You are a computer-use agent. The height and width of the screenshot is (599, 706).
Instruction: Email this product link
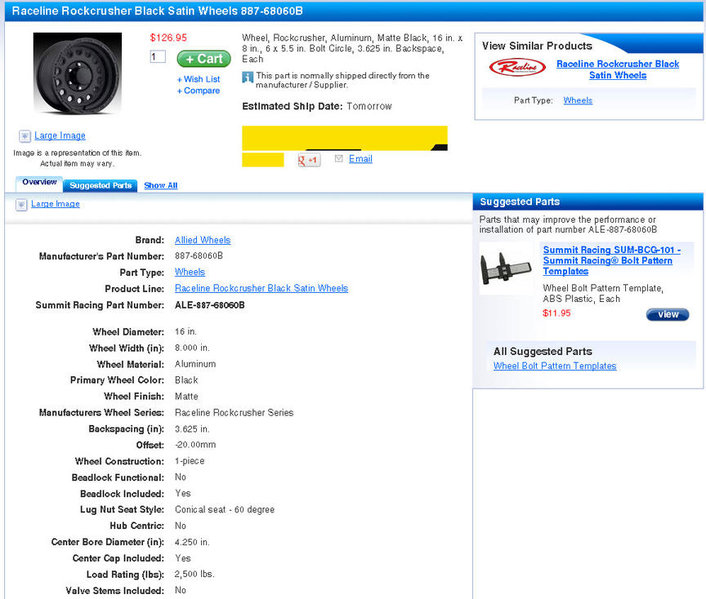361,159
